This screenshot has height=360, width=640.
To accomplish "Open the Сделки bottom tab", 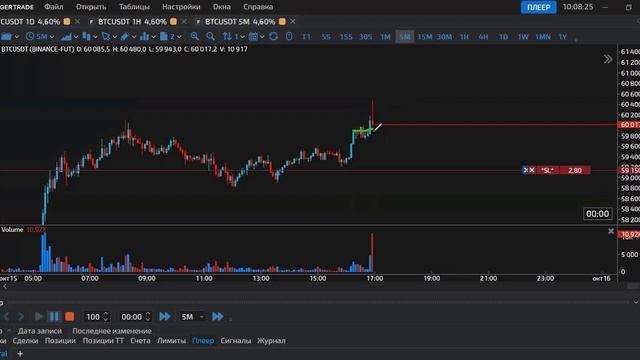I will (25, 340).
